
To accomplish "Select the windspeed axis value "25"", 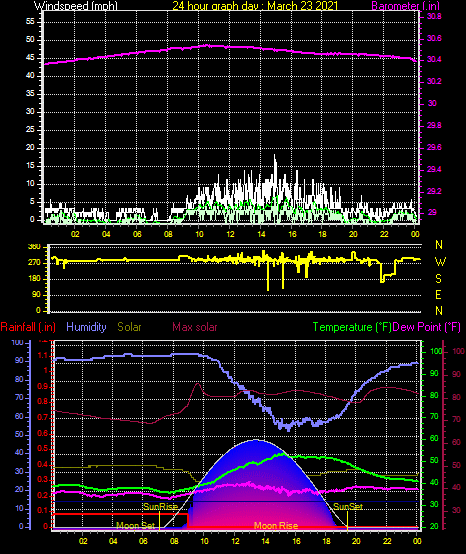I will (x=30, y=130).
